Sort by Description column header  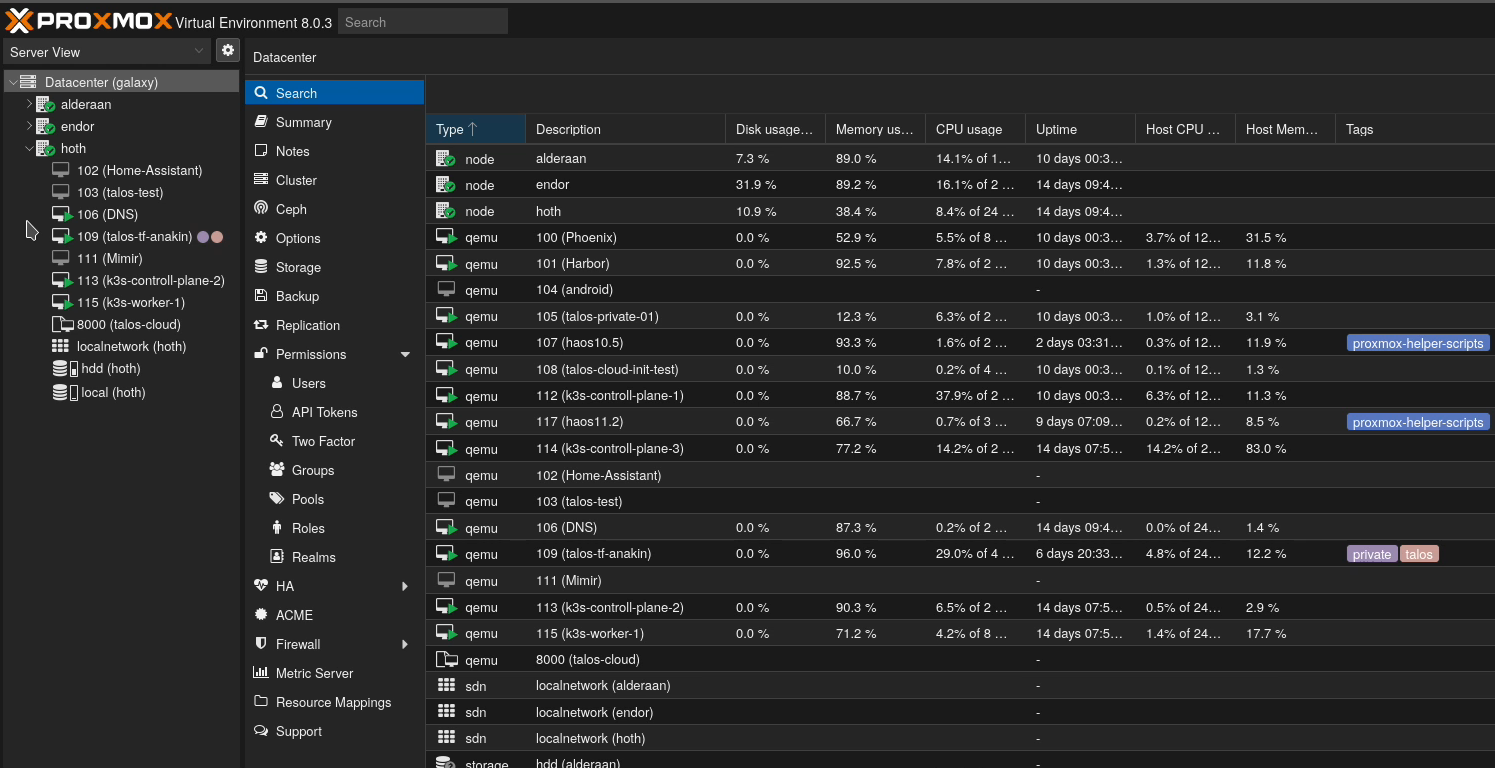(x=625, y=129)
